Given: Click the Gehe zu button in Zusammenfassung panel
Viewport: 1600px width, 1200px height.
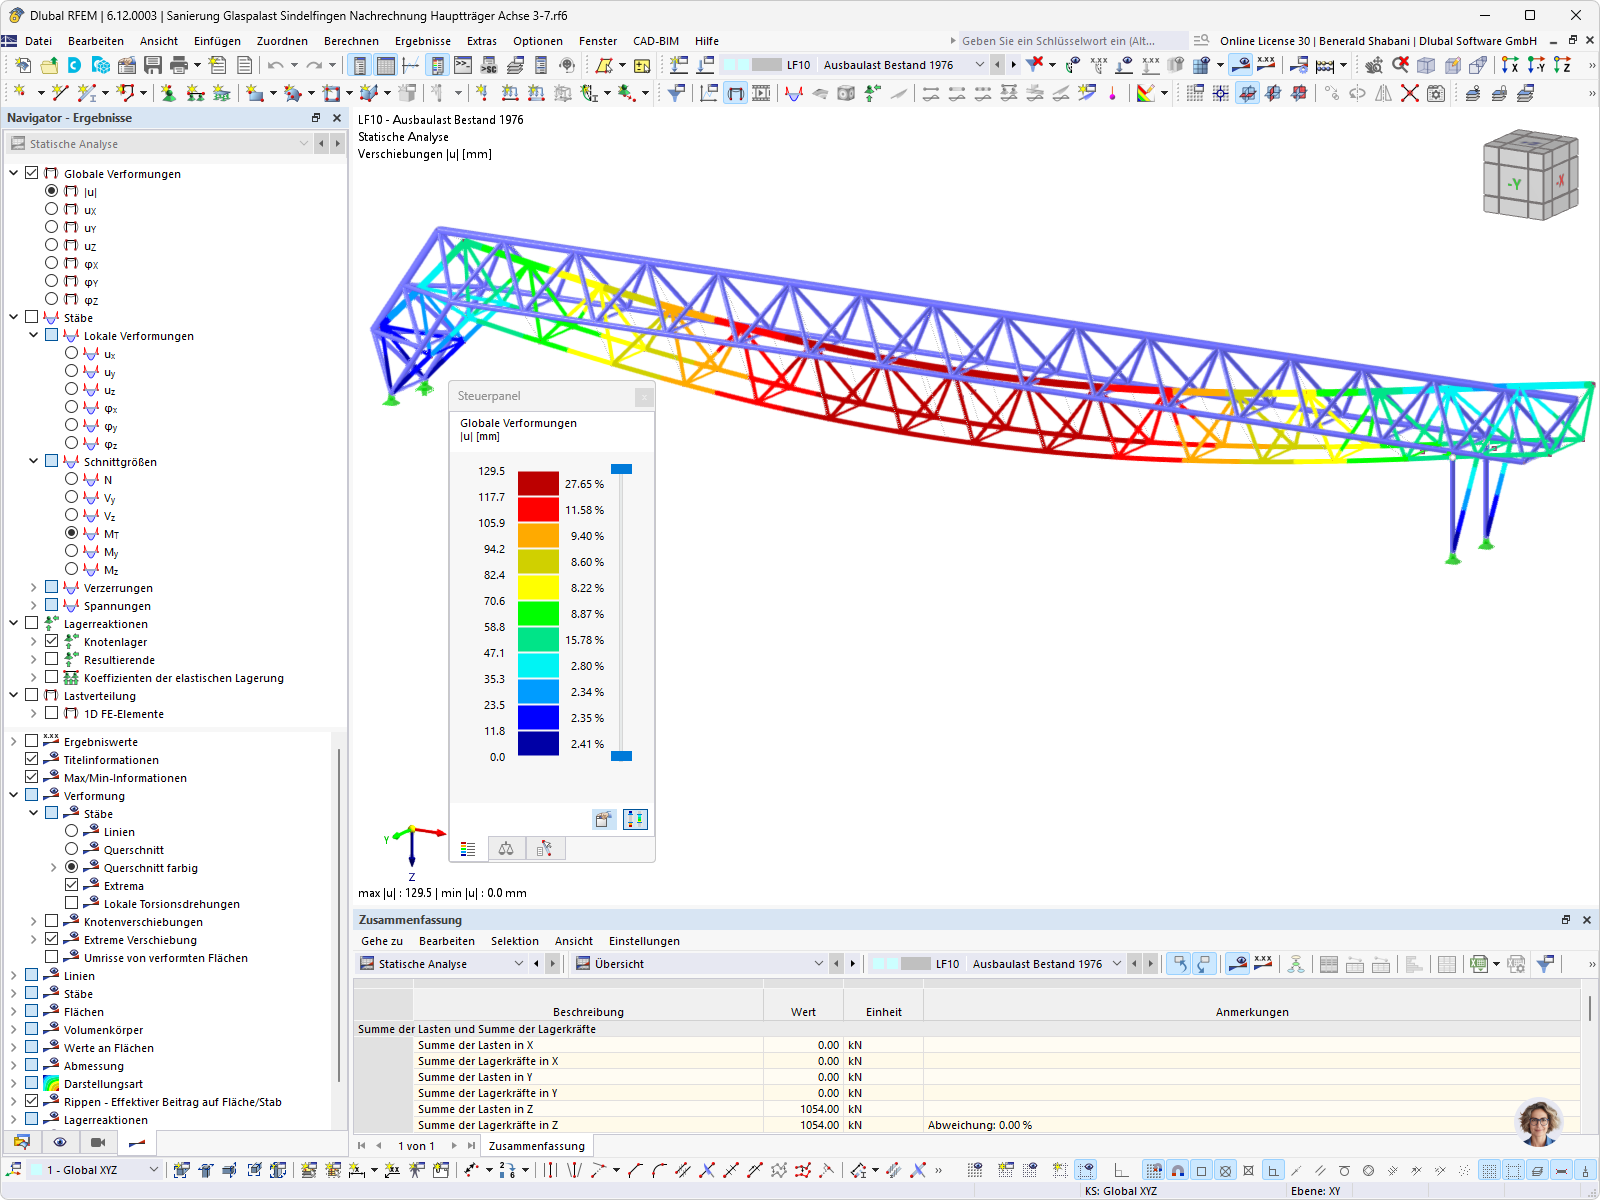Looking at the screenshot, I should (x=381, y=941).
